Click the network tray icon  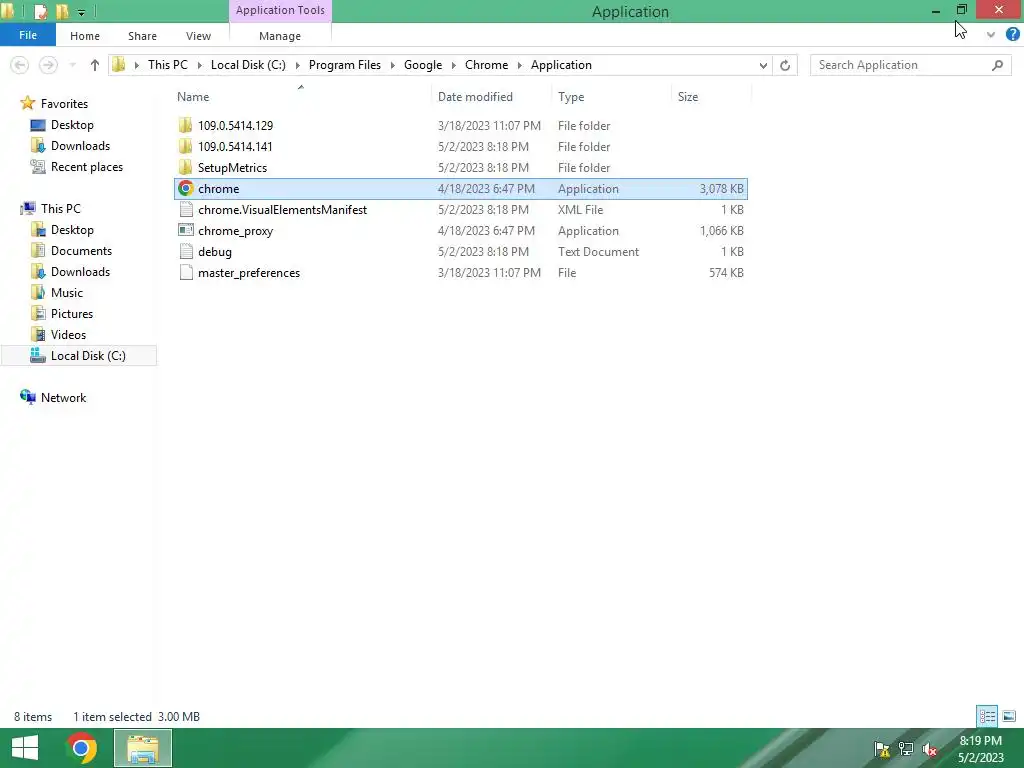(906, 749)
